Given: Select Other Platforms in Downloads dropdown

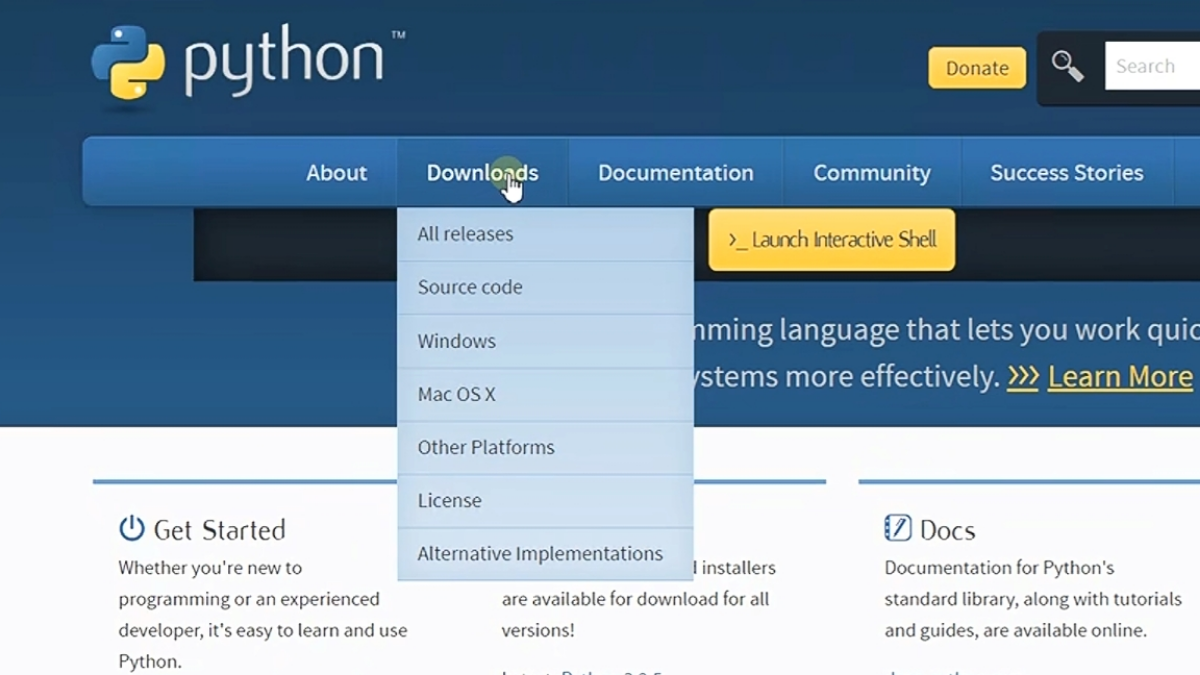Looking at the screenshot, I should pyautogui.click(x=545, y=447).
